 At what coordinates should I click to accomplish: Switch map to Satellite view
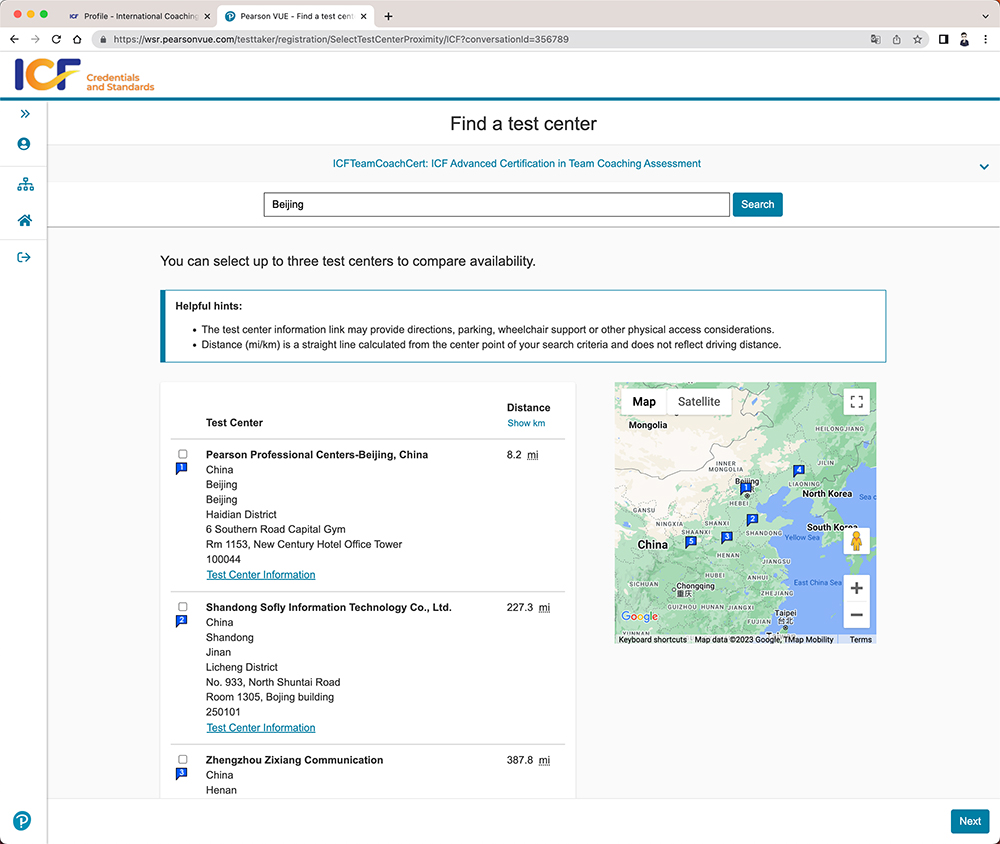698,402
